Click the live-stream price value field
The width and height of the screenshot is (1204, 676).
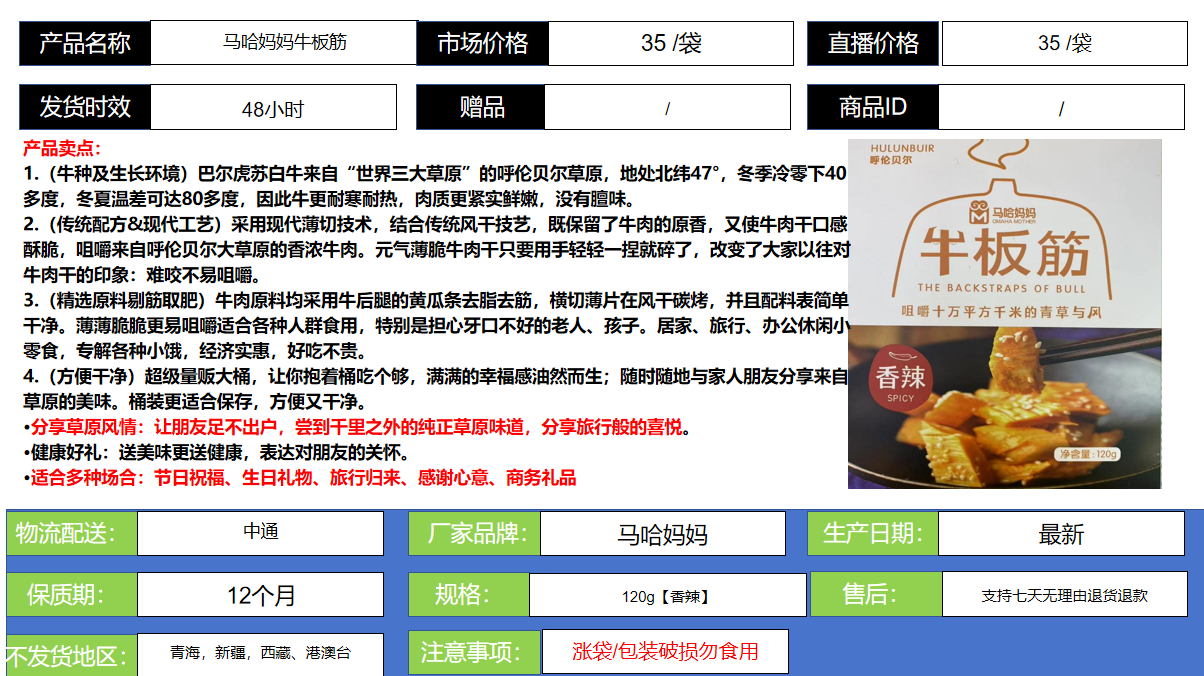click(x=1064, y=43)
